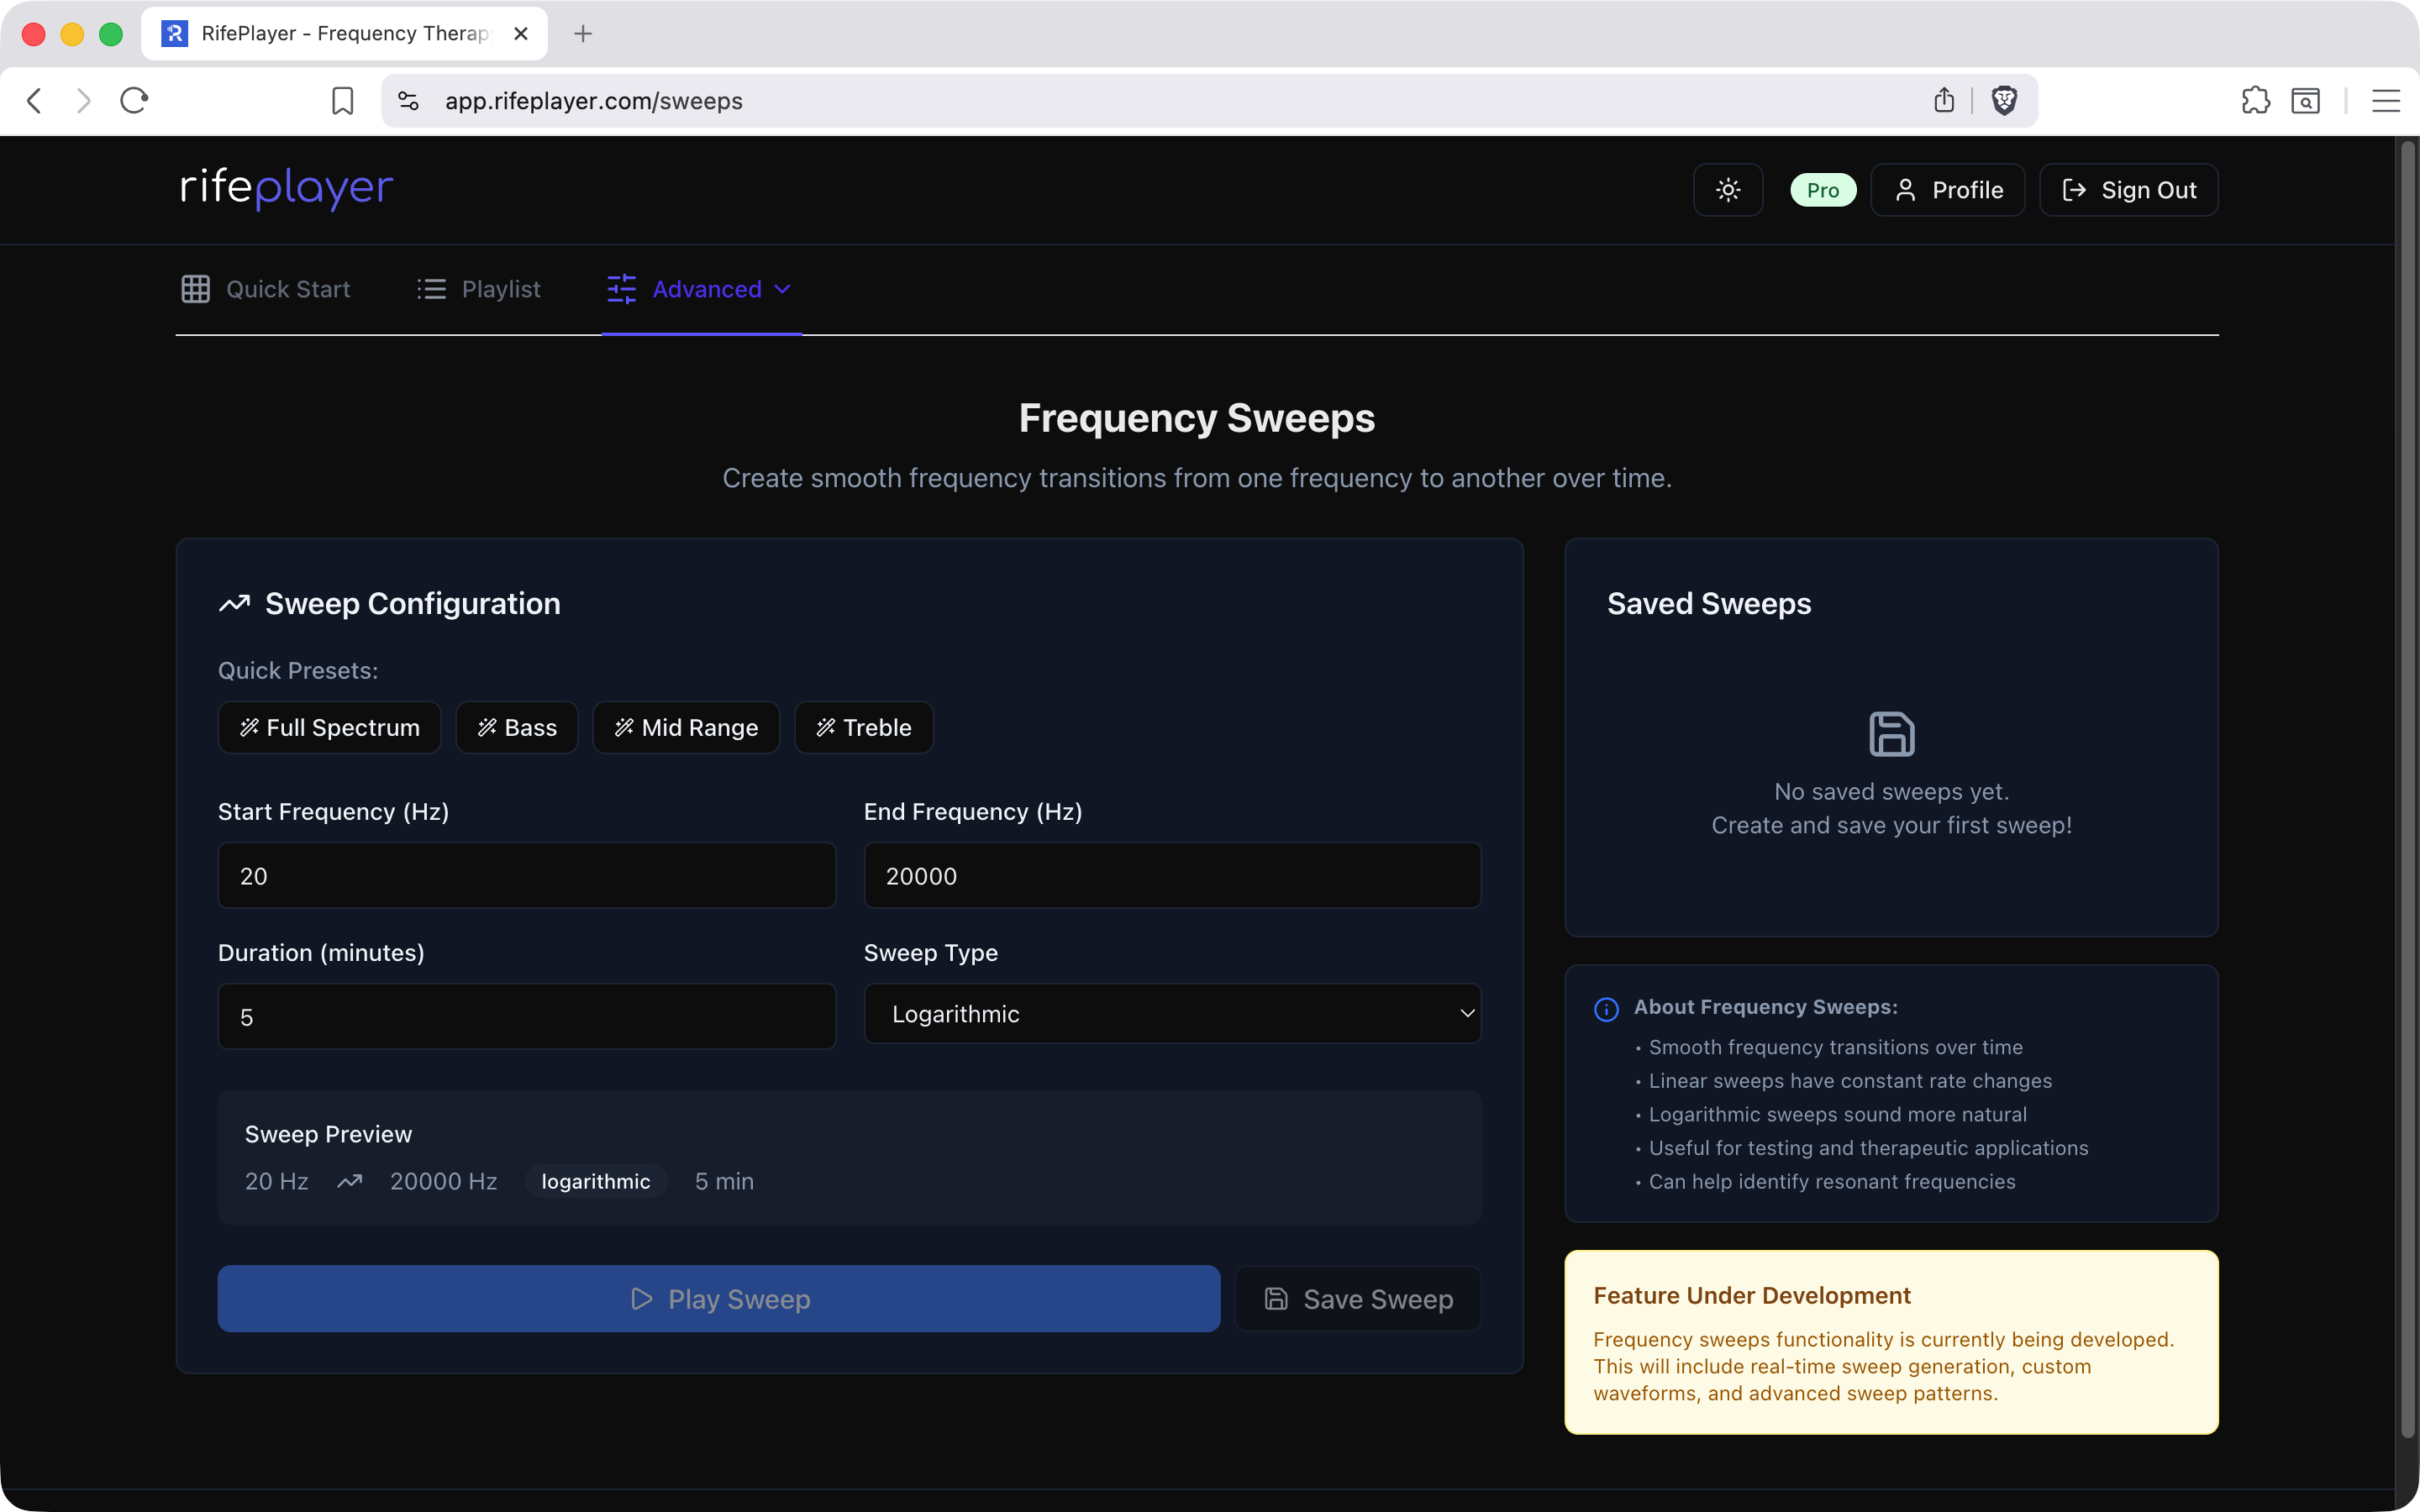Open the browser hamburger menu

(x=2386, y=101)
